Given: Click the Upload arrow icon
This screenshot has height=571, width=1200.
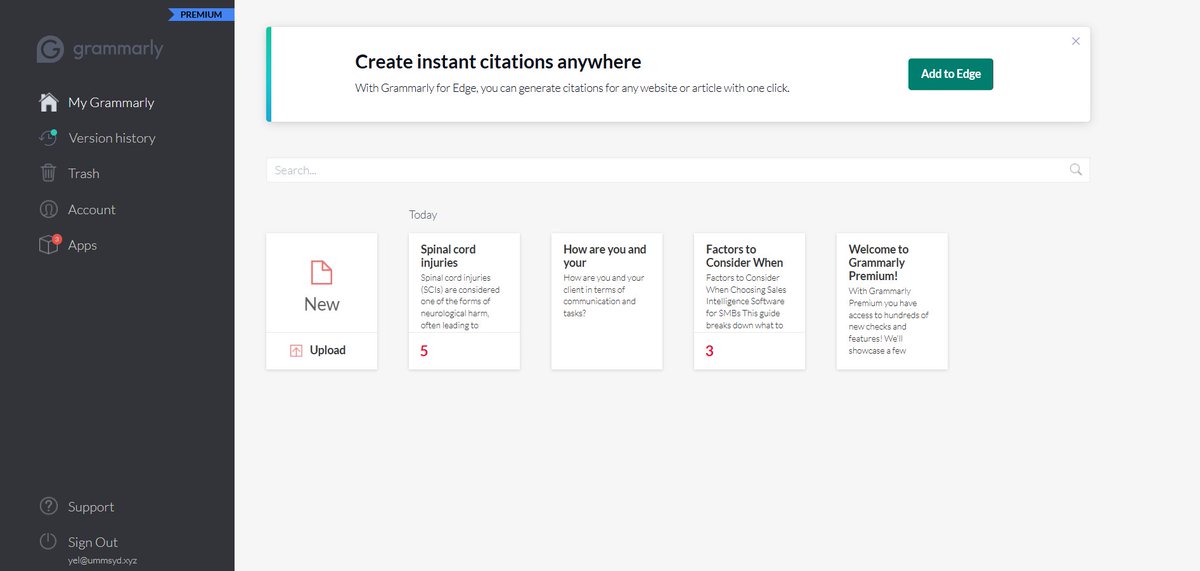Looking at the screenshot, I should [x=296, y=350].
